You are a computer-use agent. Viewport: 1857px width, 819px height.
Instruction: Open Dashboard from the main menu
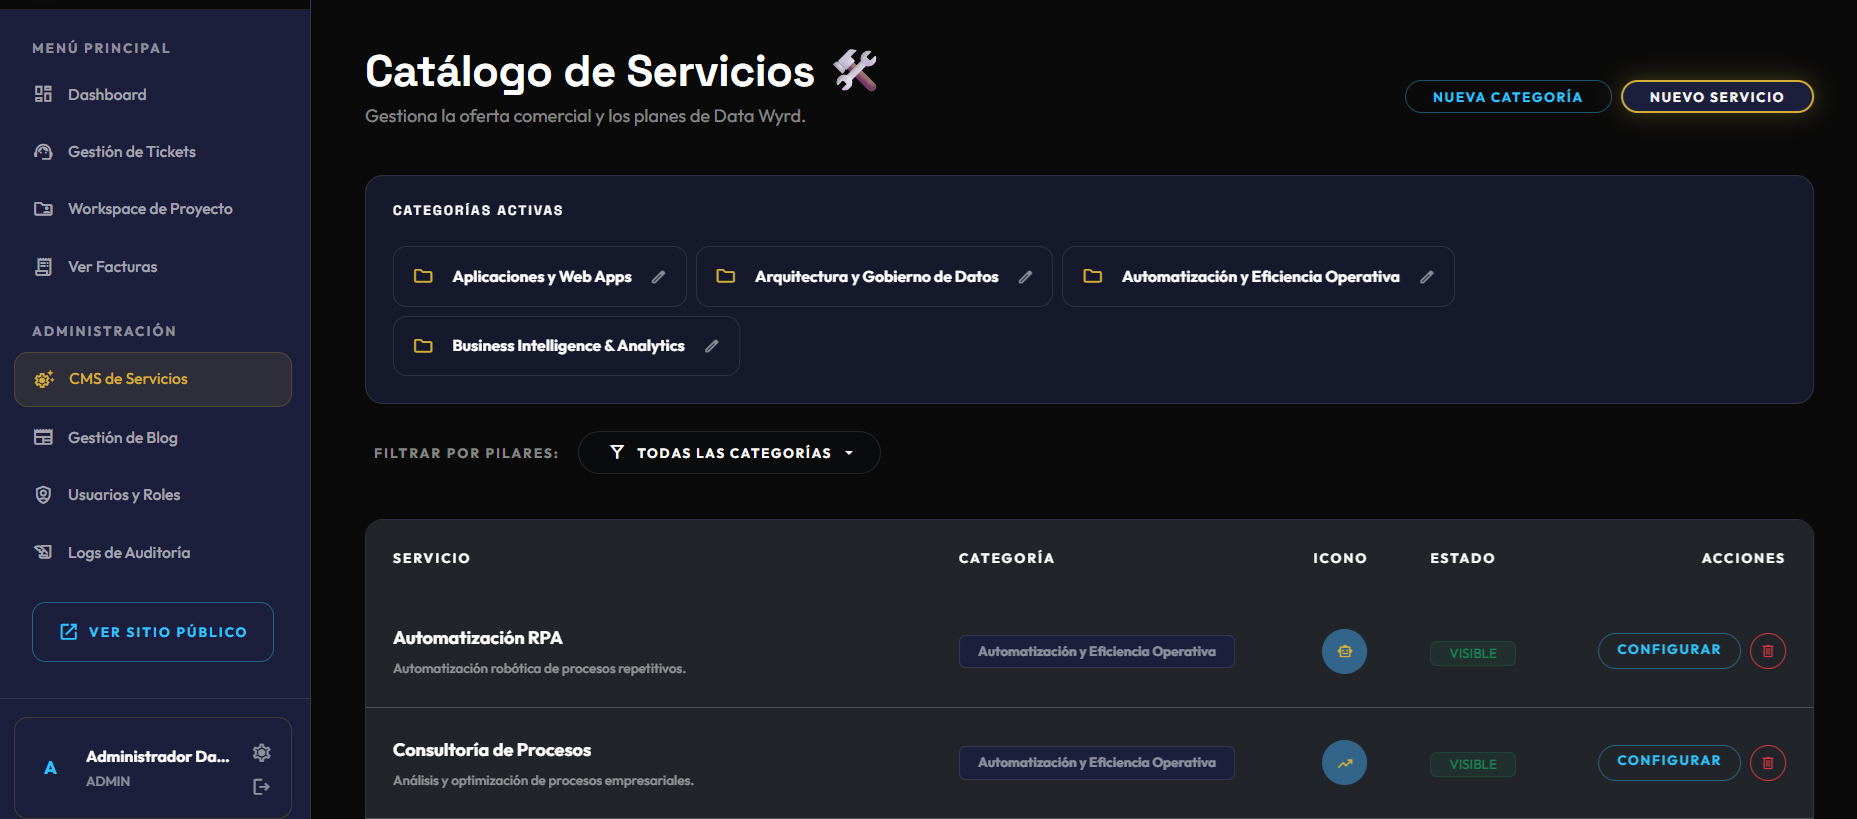click(x=107, y=95)
